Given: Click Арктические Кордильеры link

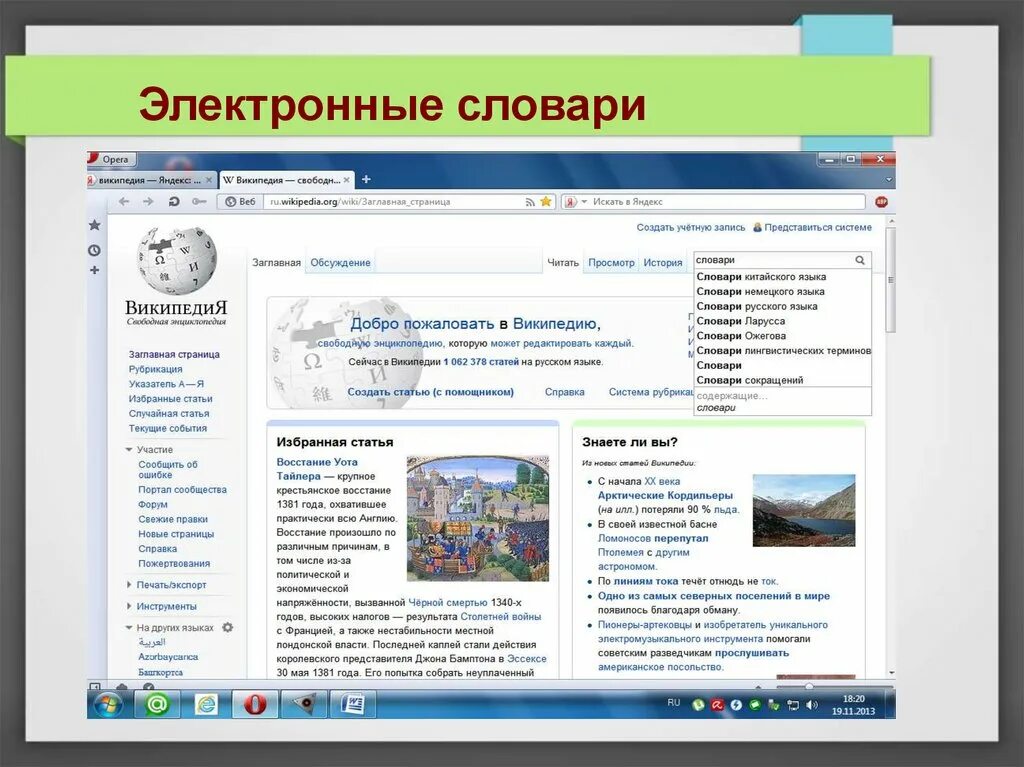Looking at the screenshot, I should coord(665,495).
